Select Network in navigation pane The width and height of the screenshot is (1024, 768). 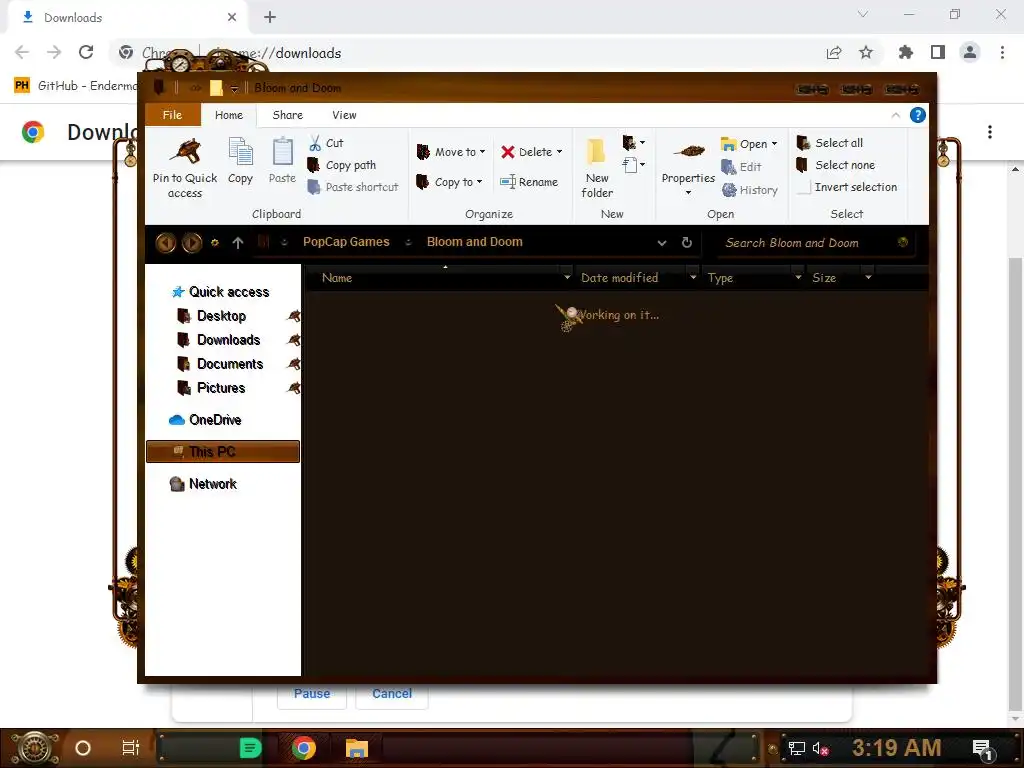point(203,484)
